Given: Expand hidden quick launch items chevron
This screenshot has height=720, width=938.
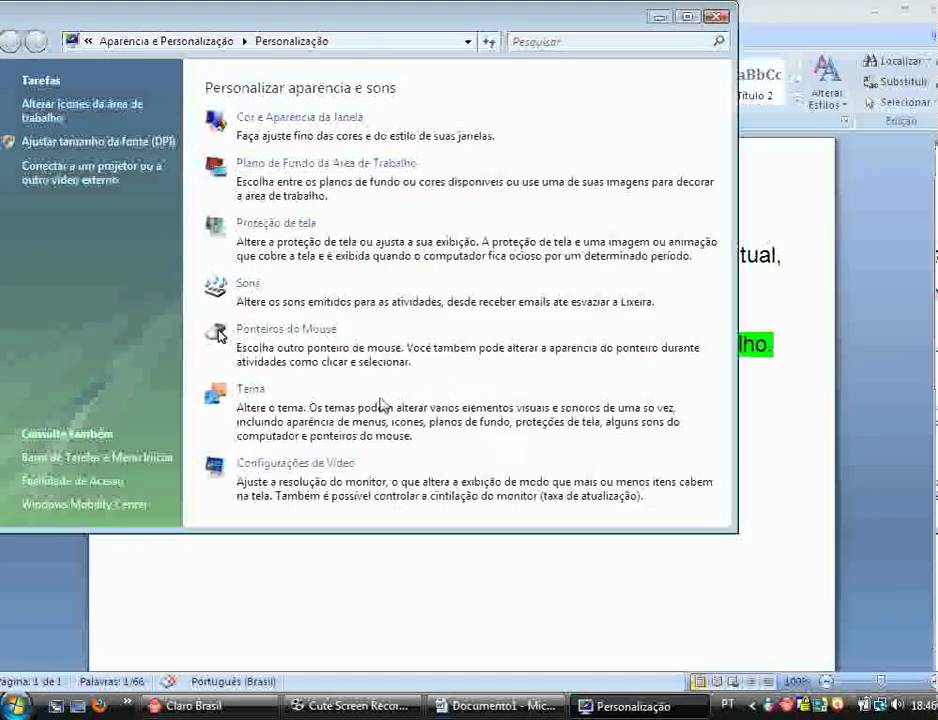Looking at the screenshot, I should 127,701.
